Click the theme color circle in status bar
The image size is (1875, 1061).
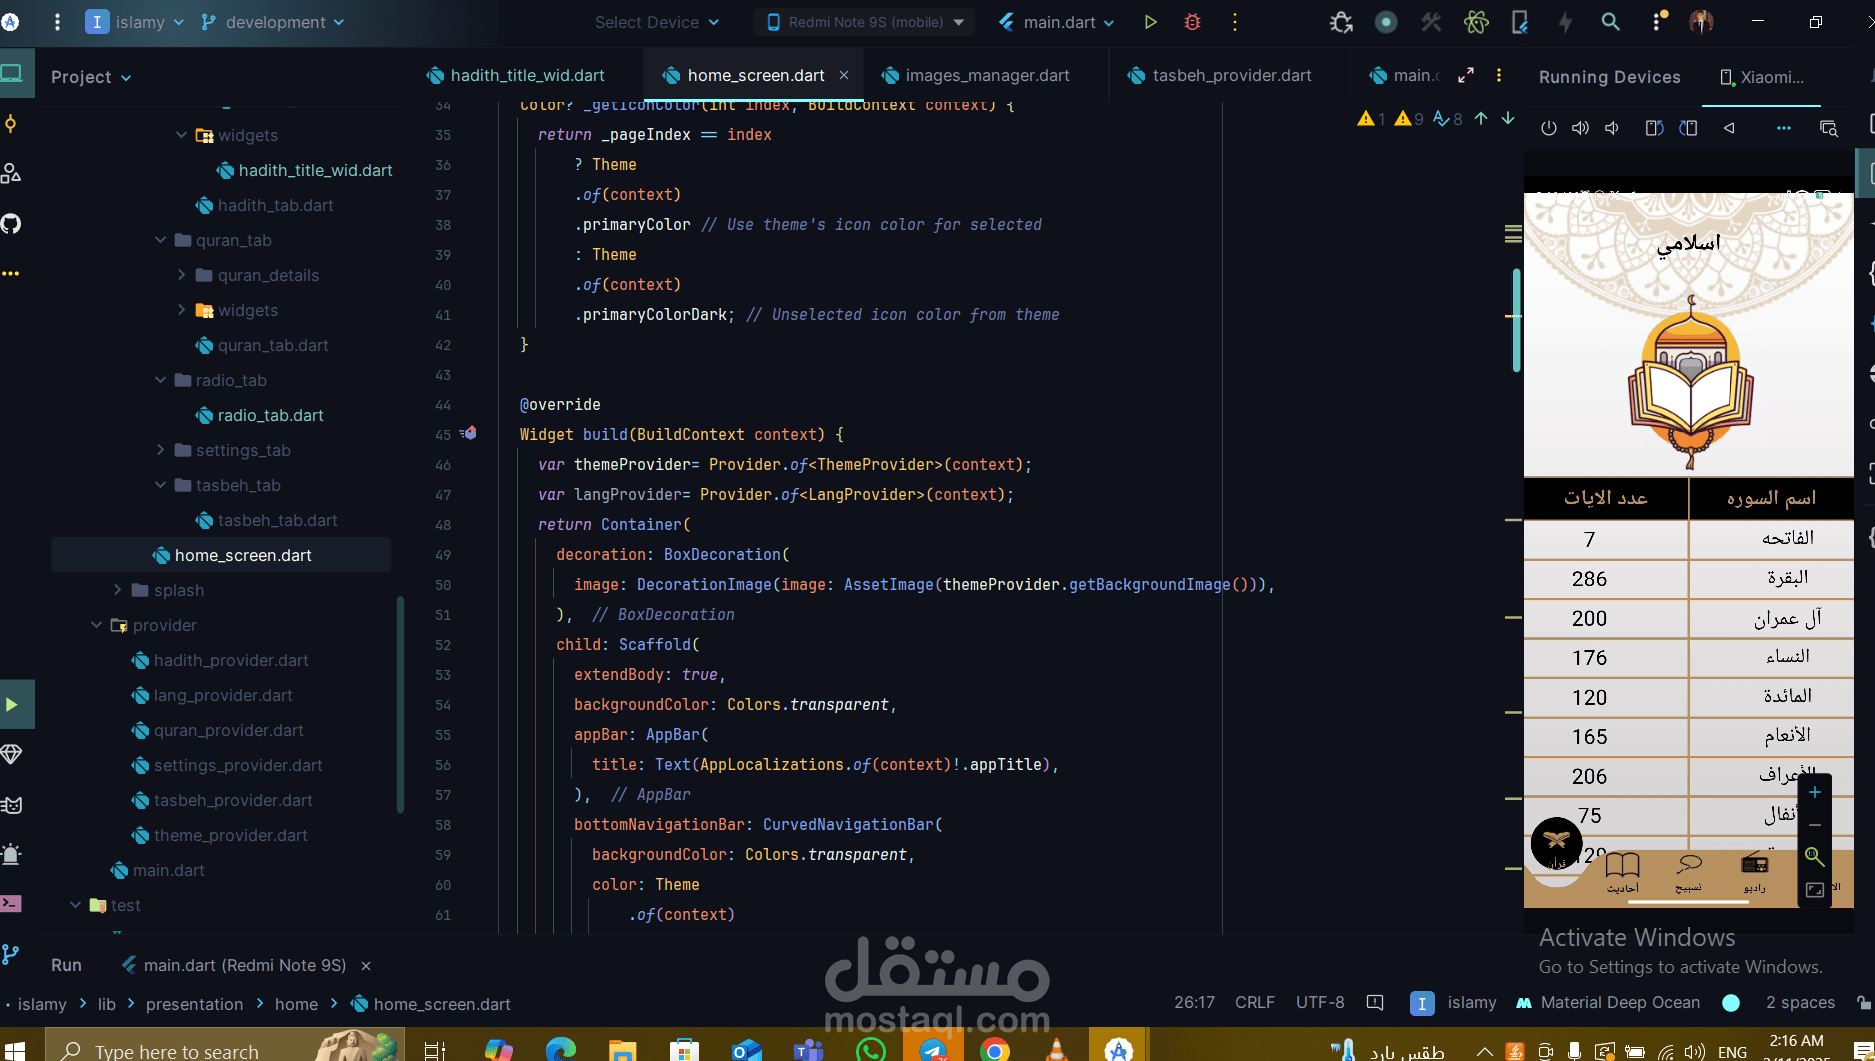pos(1732,1002)
